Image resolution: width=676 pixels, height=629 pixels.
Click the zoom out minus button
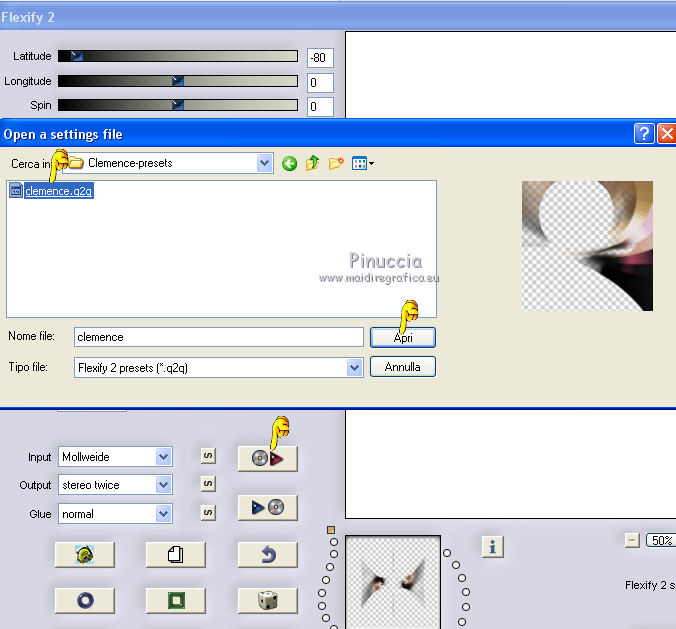click(x=632, y=540)
